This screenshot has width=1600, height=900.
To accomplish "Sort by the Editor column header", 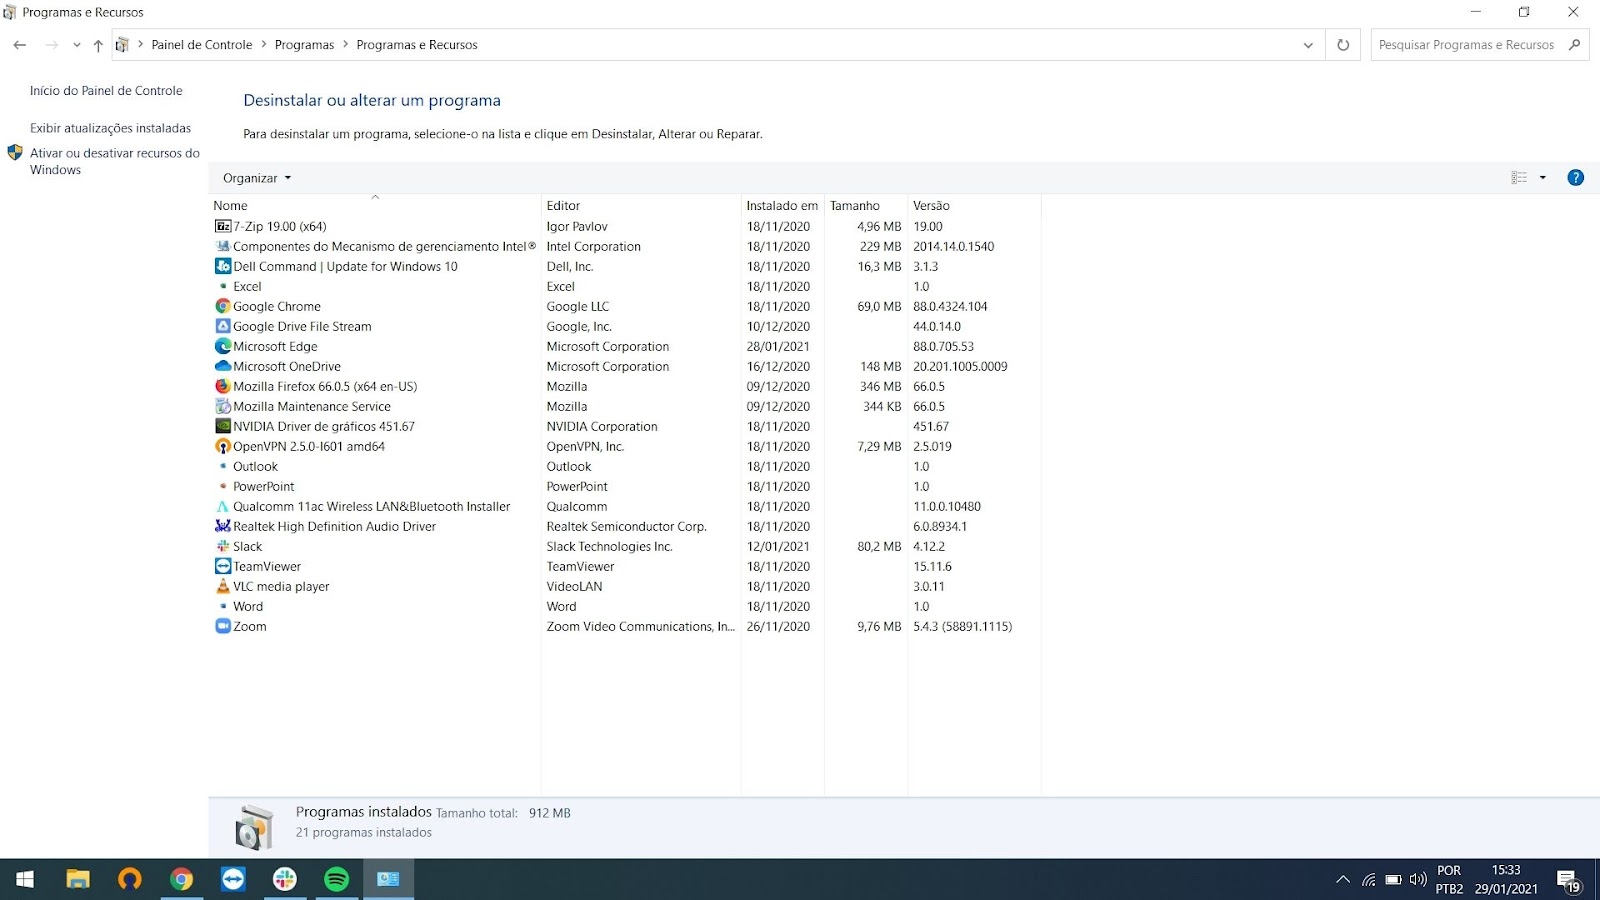I will [641, 206].
